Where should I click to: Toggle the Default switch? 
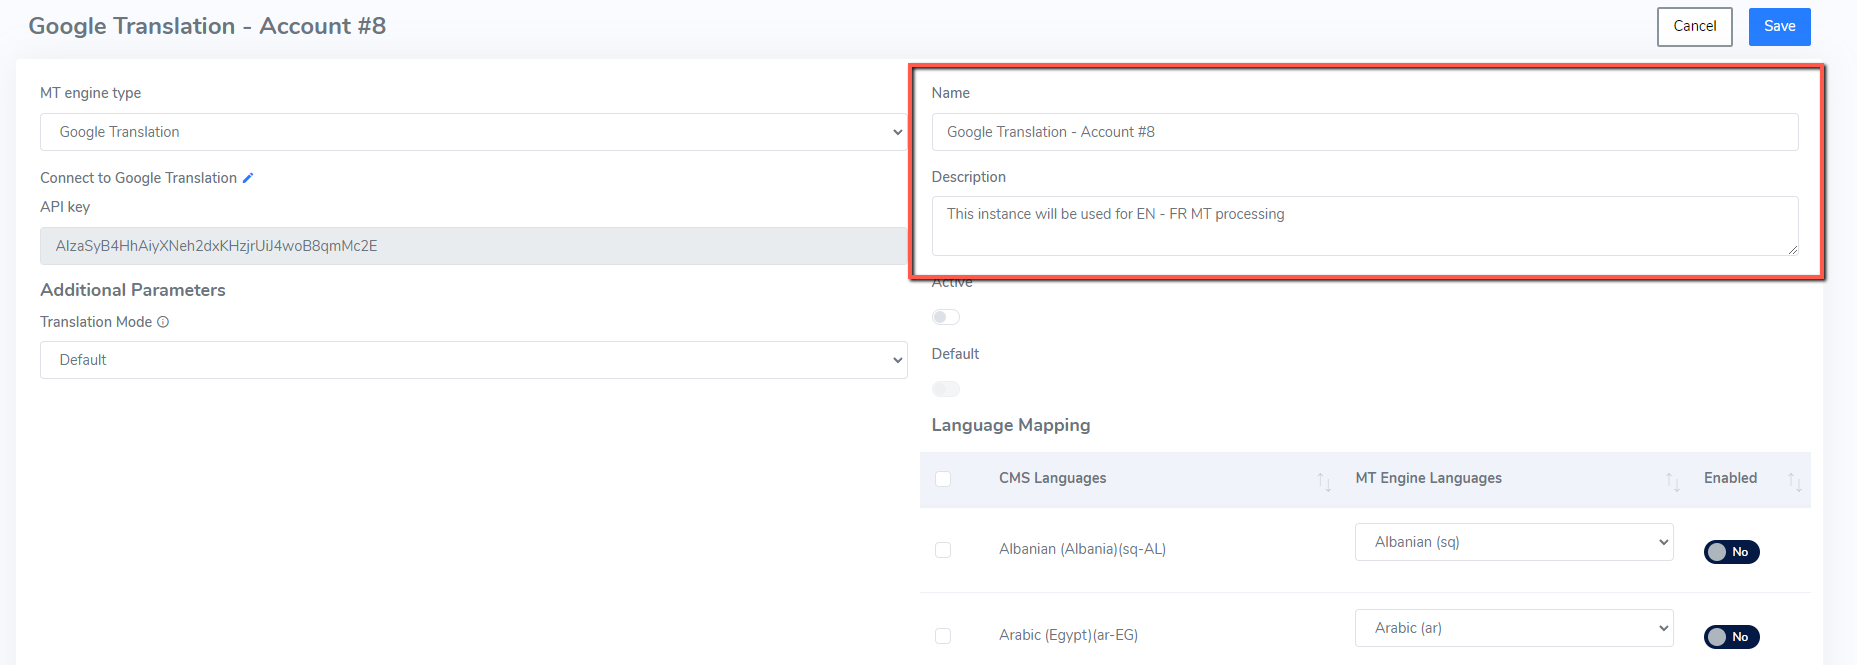945,389
